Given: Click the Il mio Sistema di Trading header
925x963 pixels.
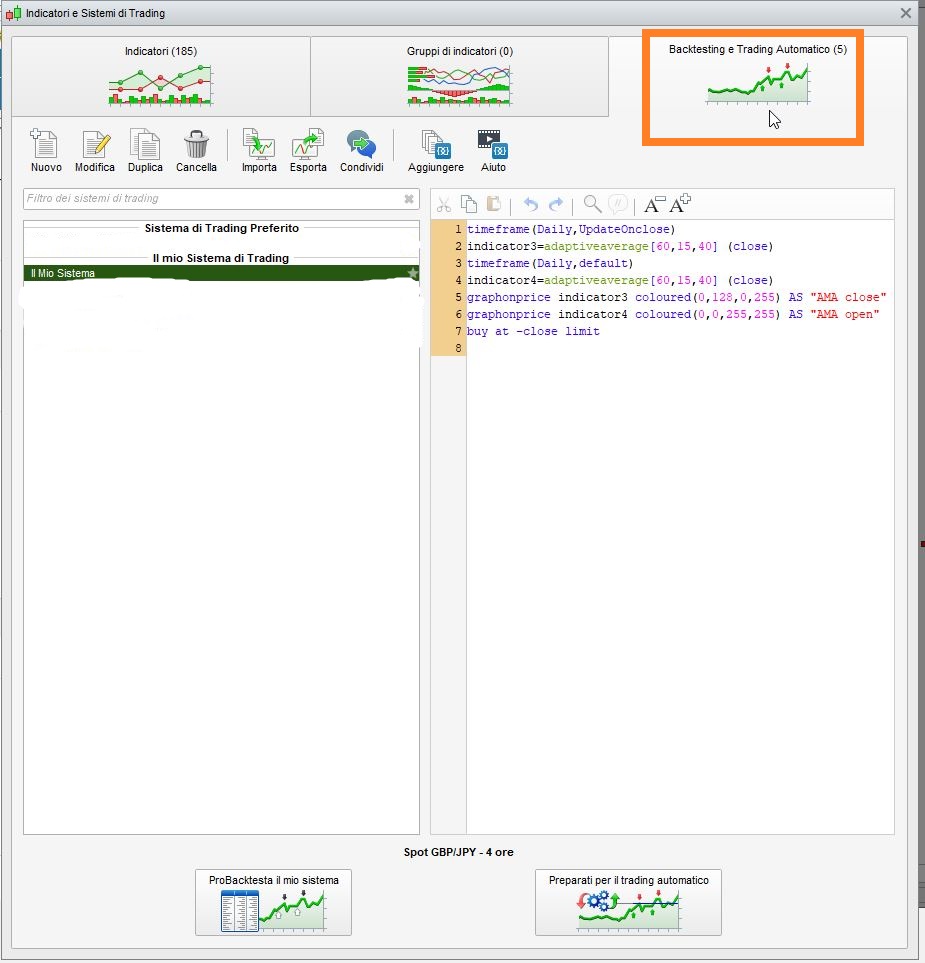Looking at the screenshot, I should (x=221, y=258).
